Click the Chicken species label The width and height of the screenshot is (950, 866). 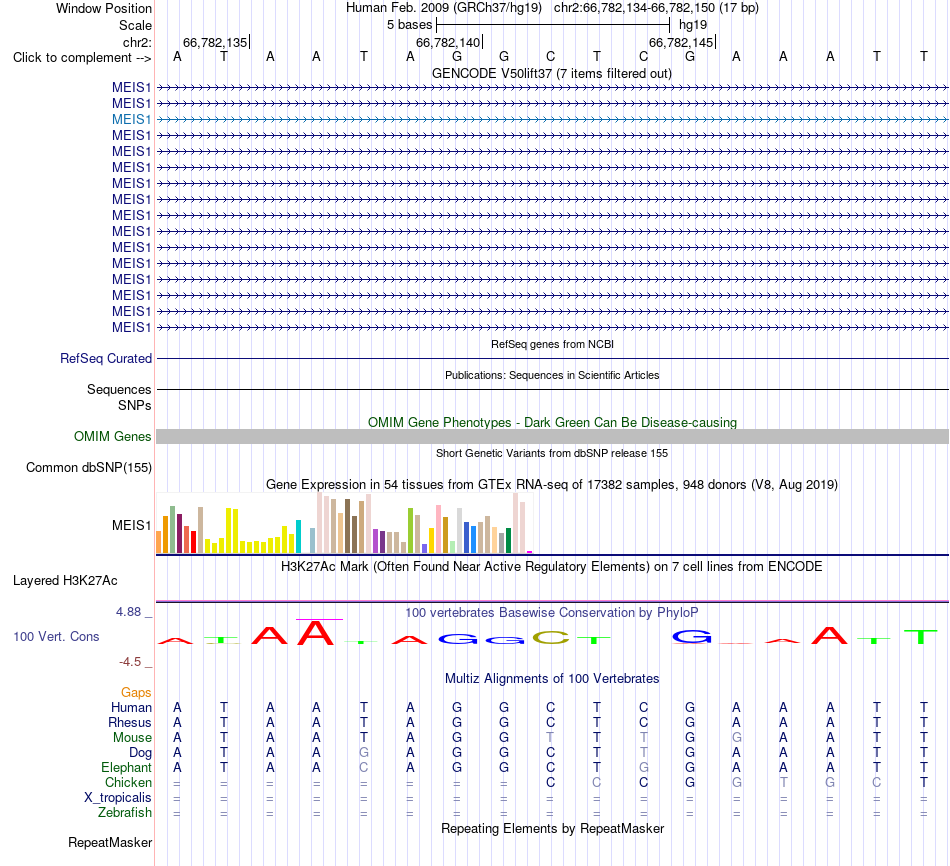(128, 782)
